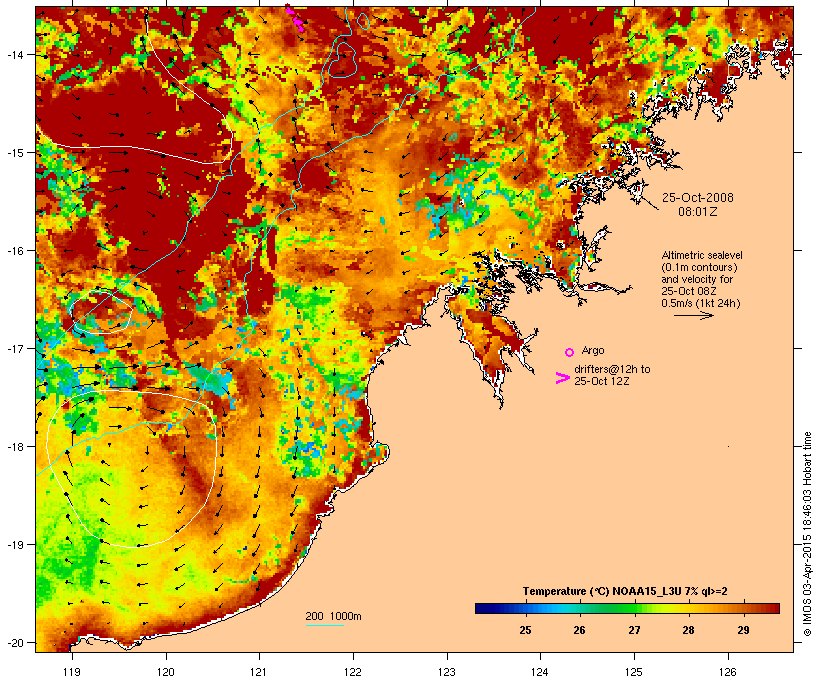Click the temperature color bar
This screenshot has width=820, height=680.
pyautogui.click(x=628, y=608)
